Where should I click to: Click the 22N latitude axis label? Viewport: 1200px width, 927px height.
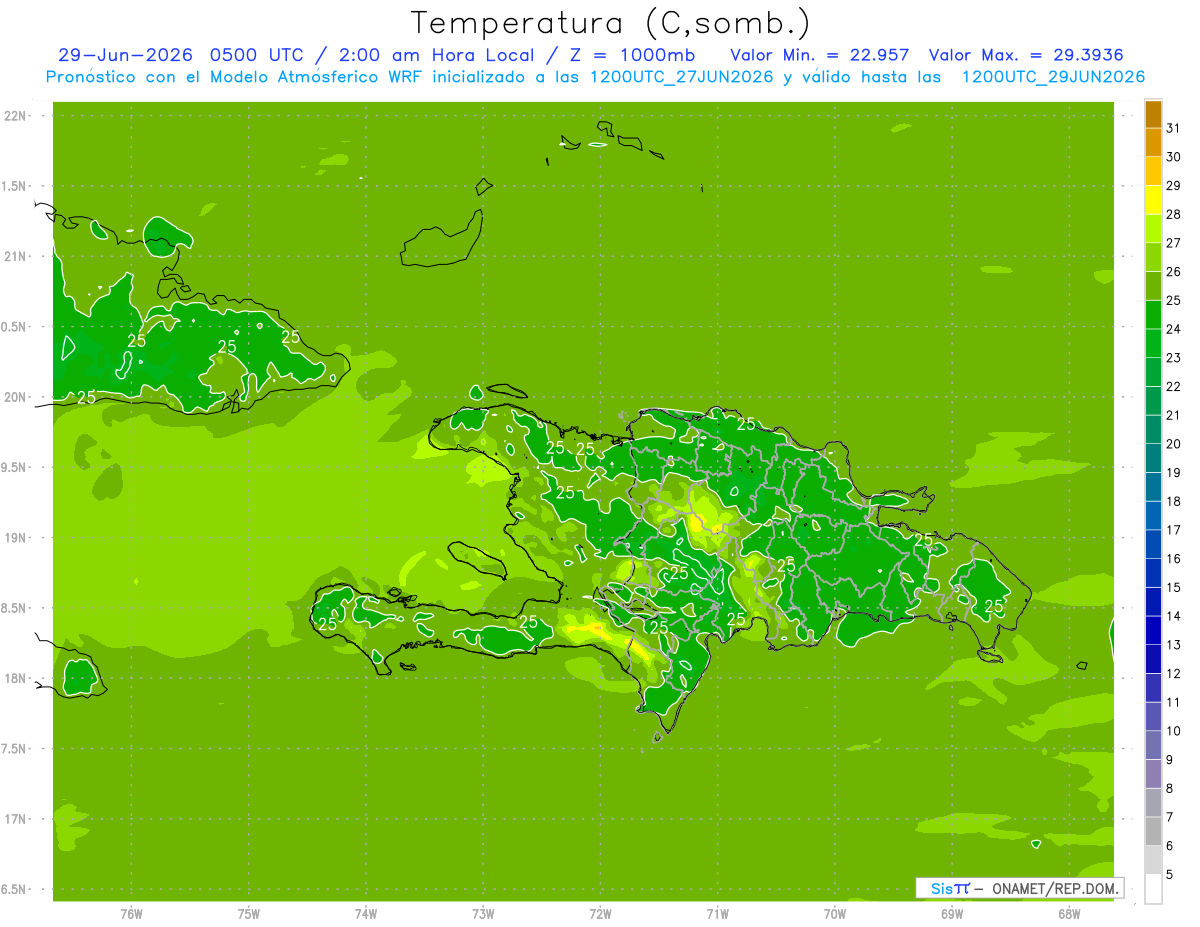[x=16, y=116]
